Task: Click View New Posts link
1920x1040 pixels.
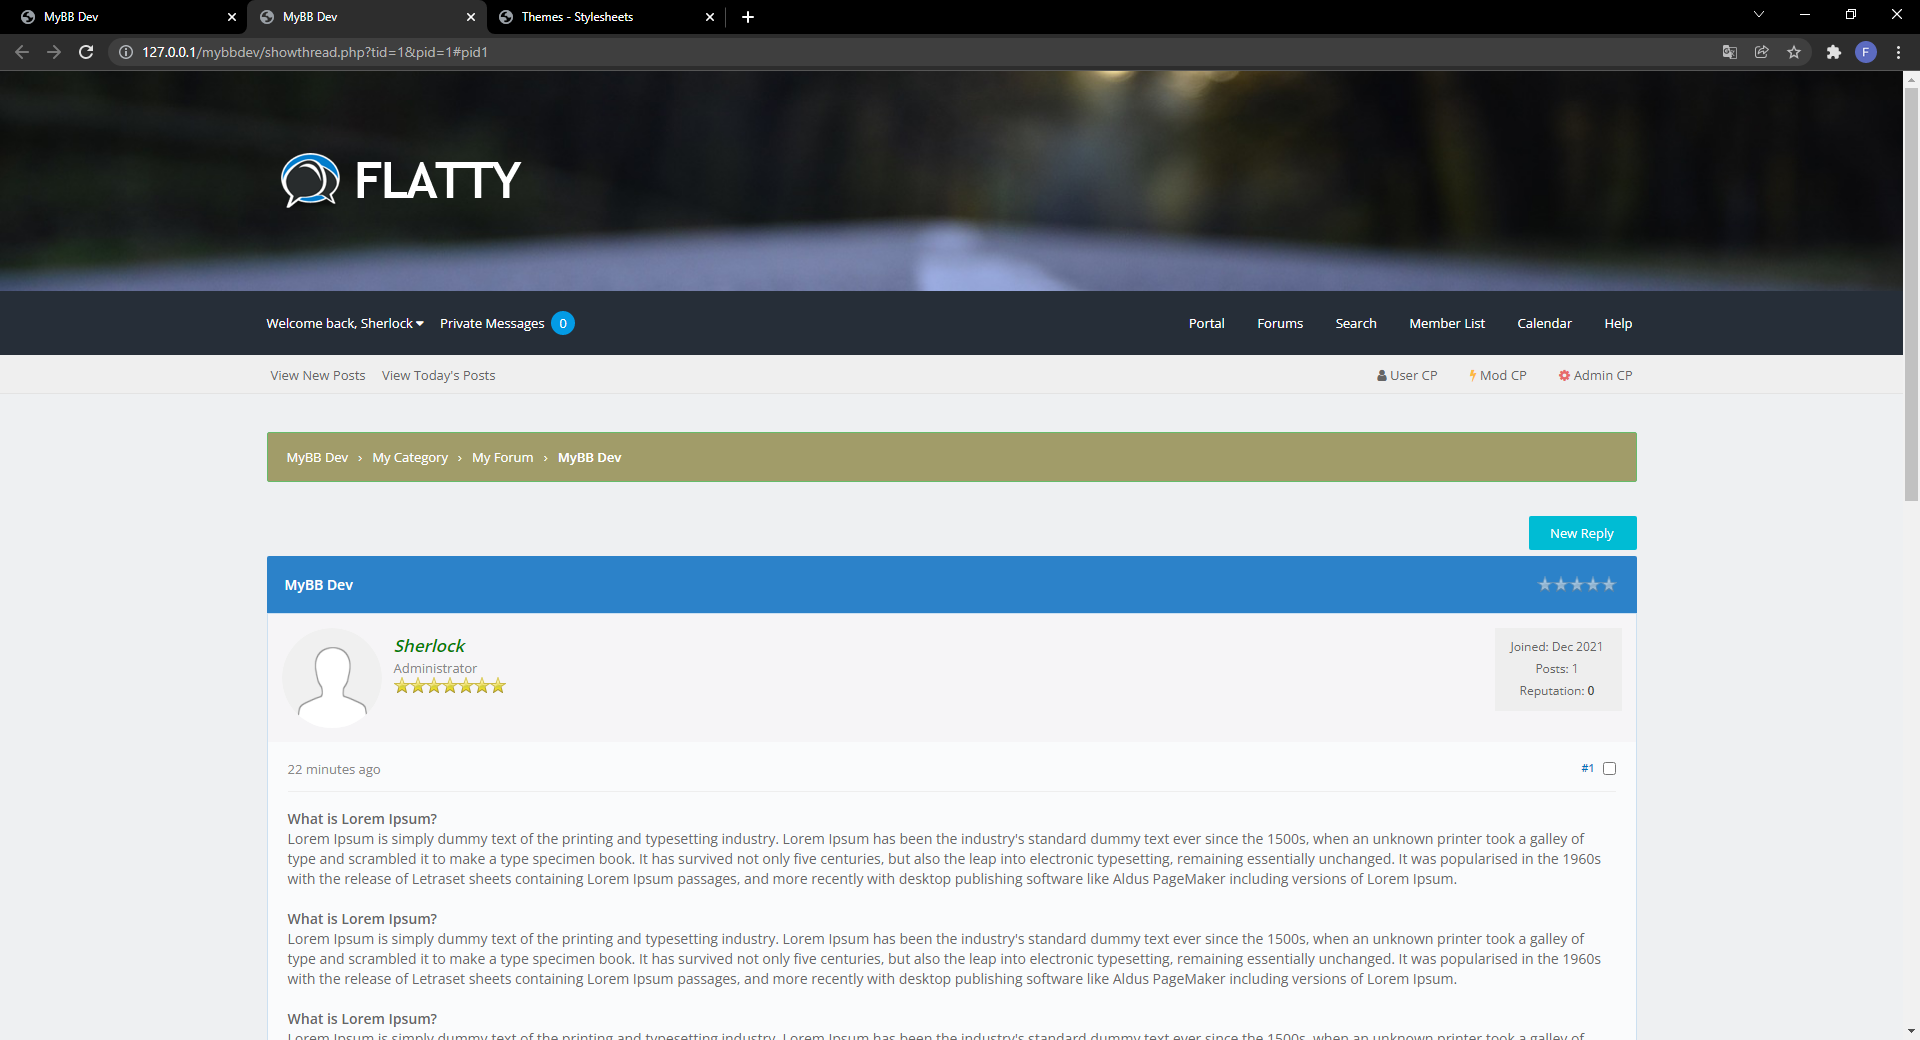Action: pos(318,375)
